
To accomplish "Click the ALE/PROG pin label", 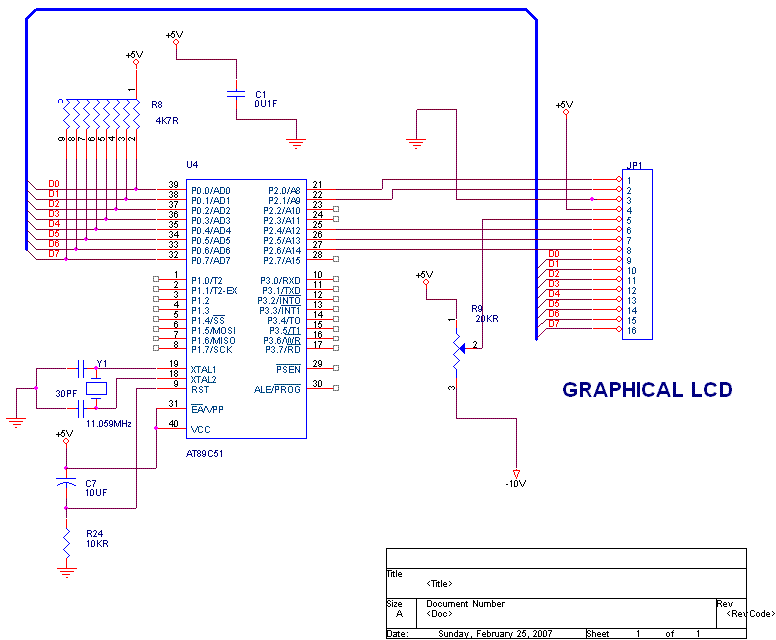I will tap(277, 390).
